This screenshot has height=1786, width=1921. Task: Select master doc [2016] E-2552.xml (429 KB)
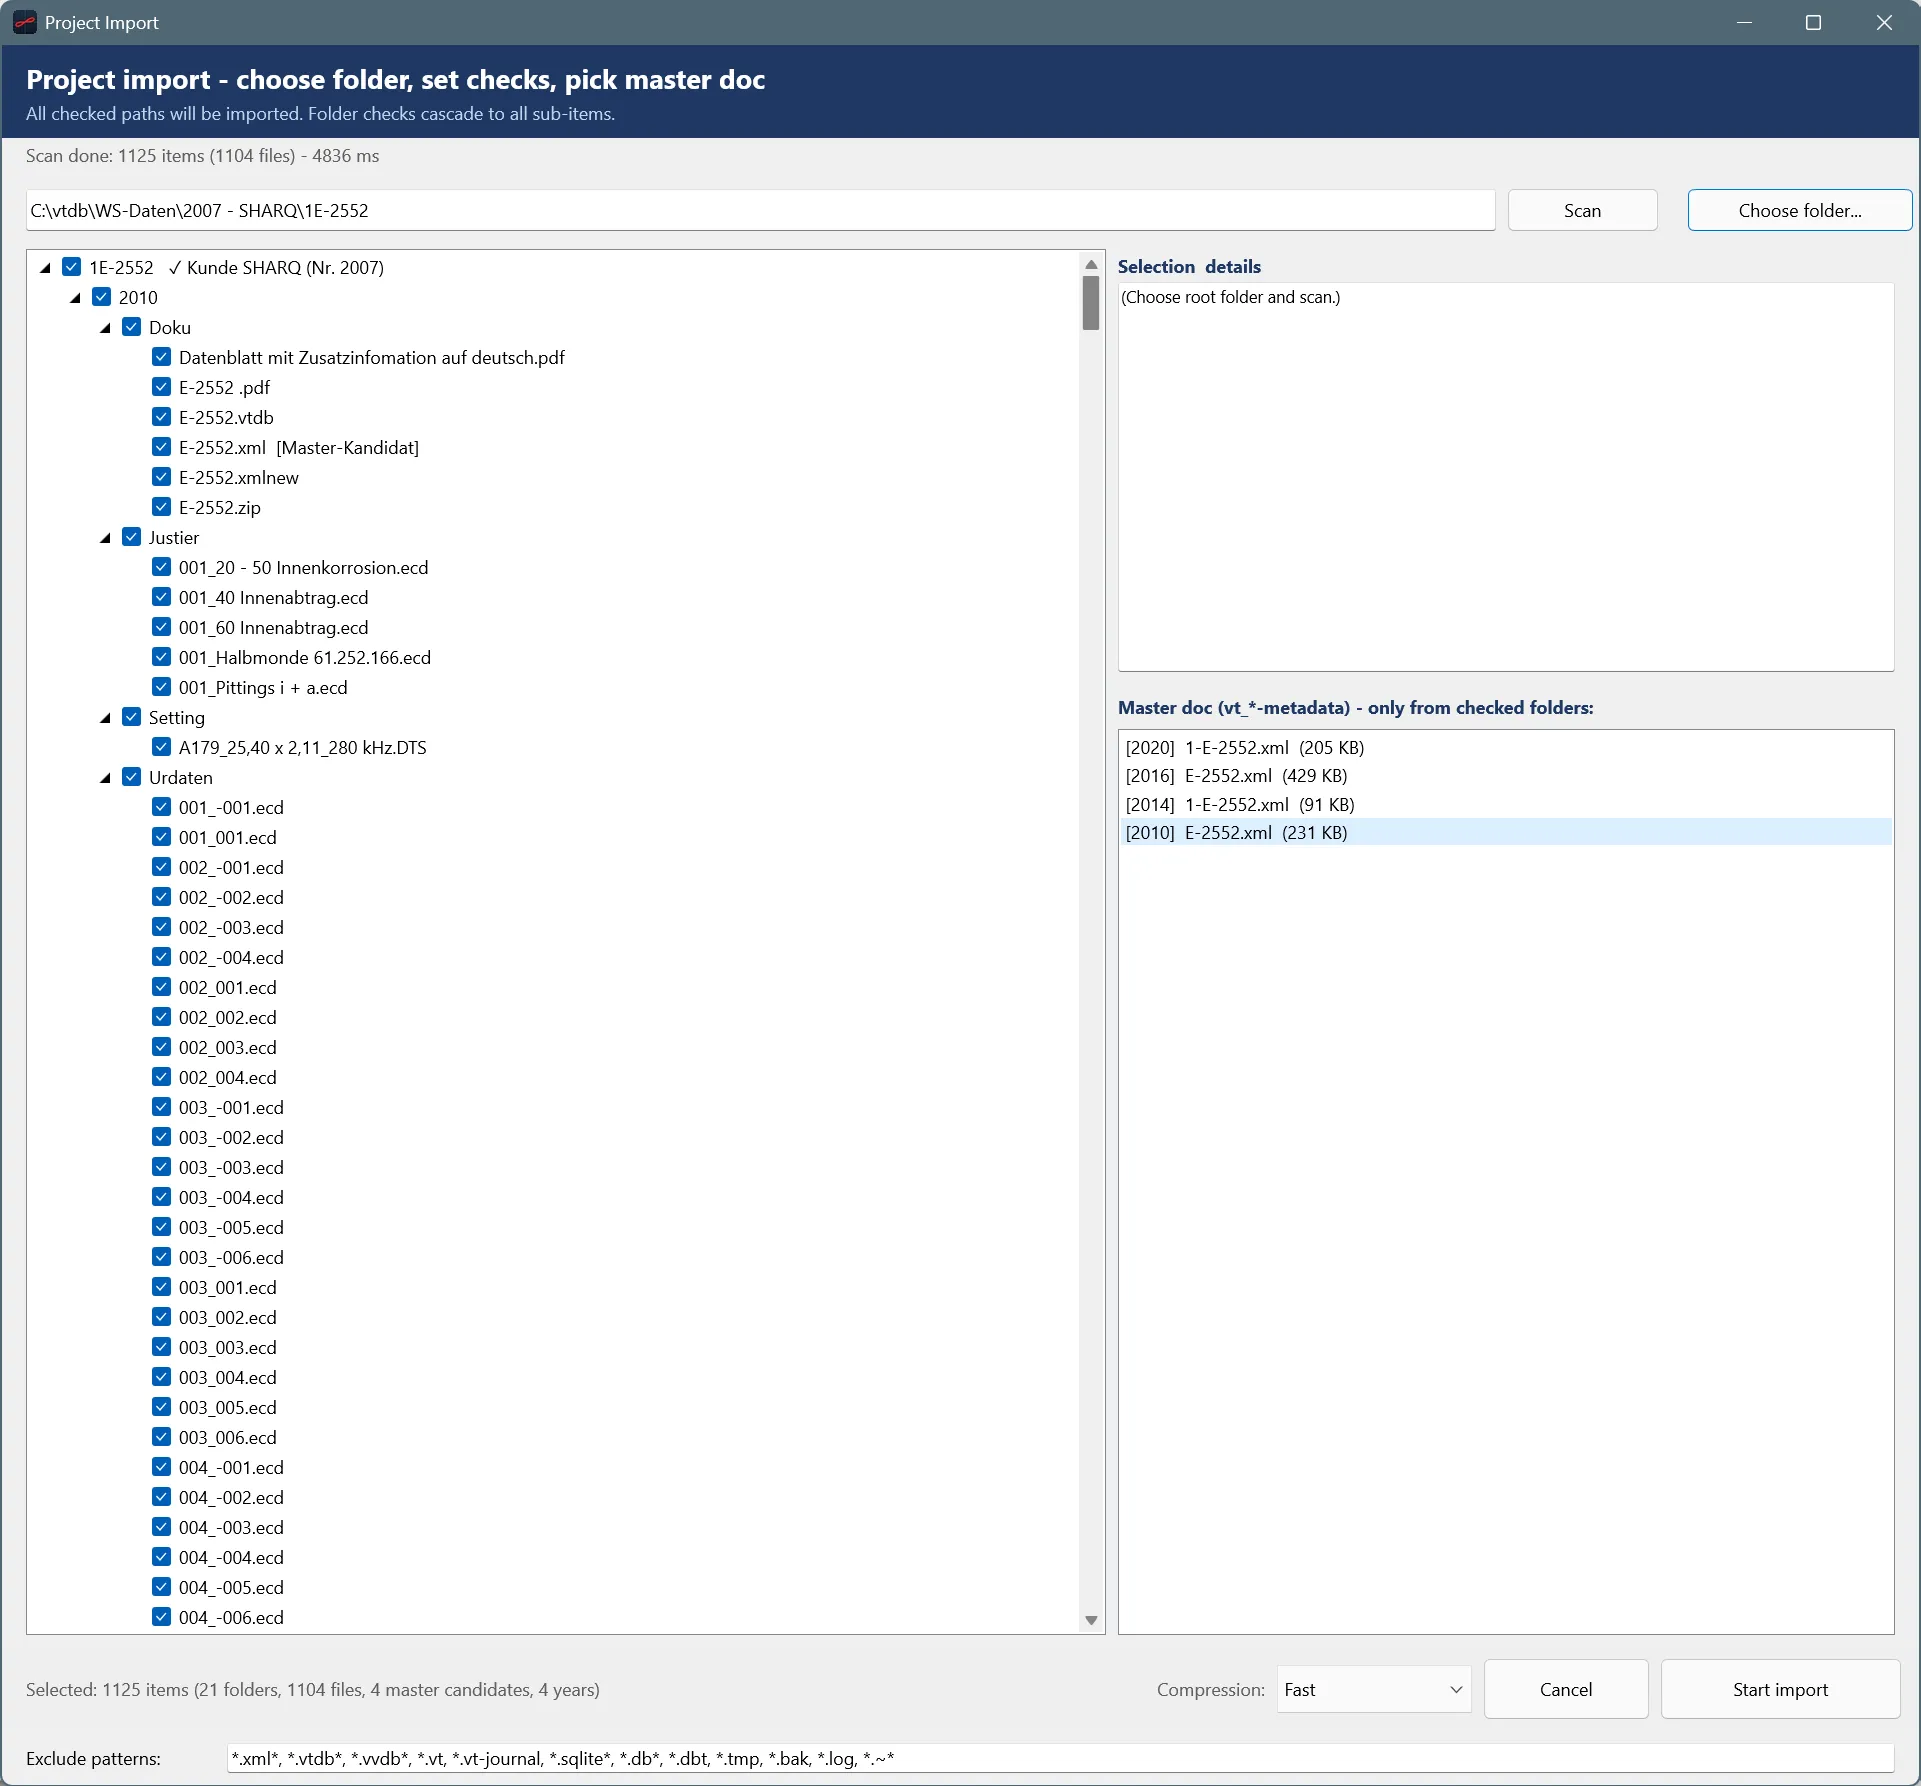pyautogui.click(x=1505, y=775)
